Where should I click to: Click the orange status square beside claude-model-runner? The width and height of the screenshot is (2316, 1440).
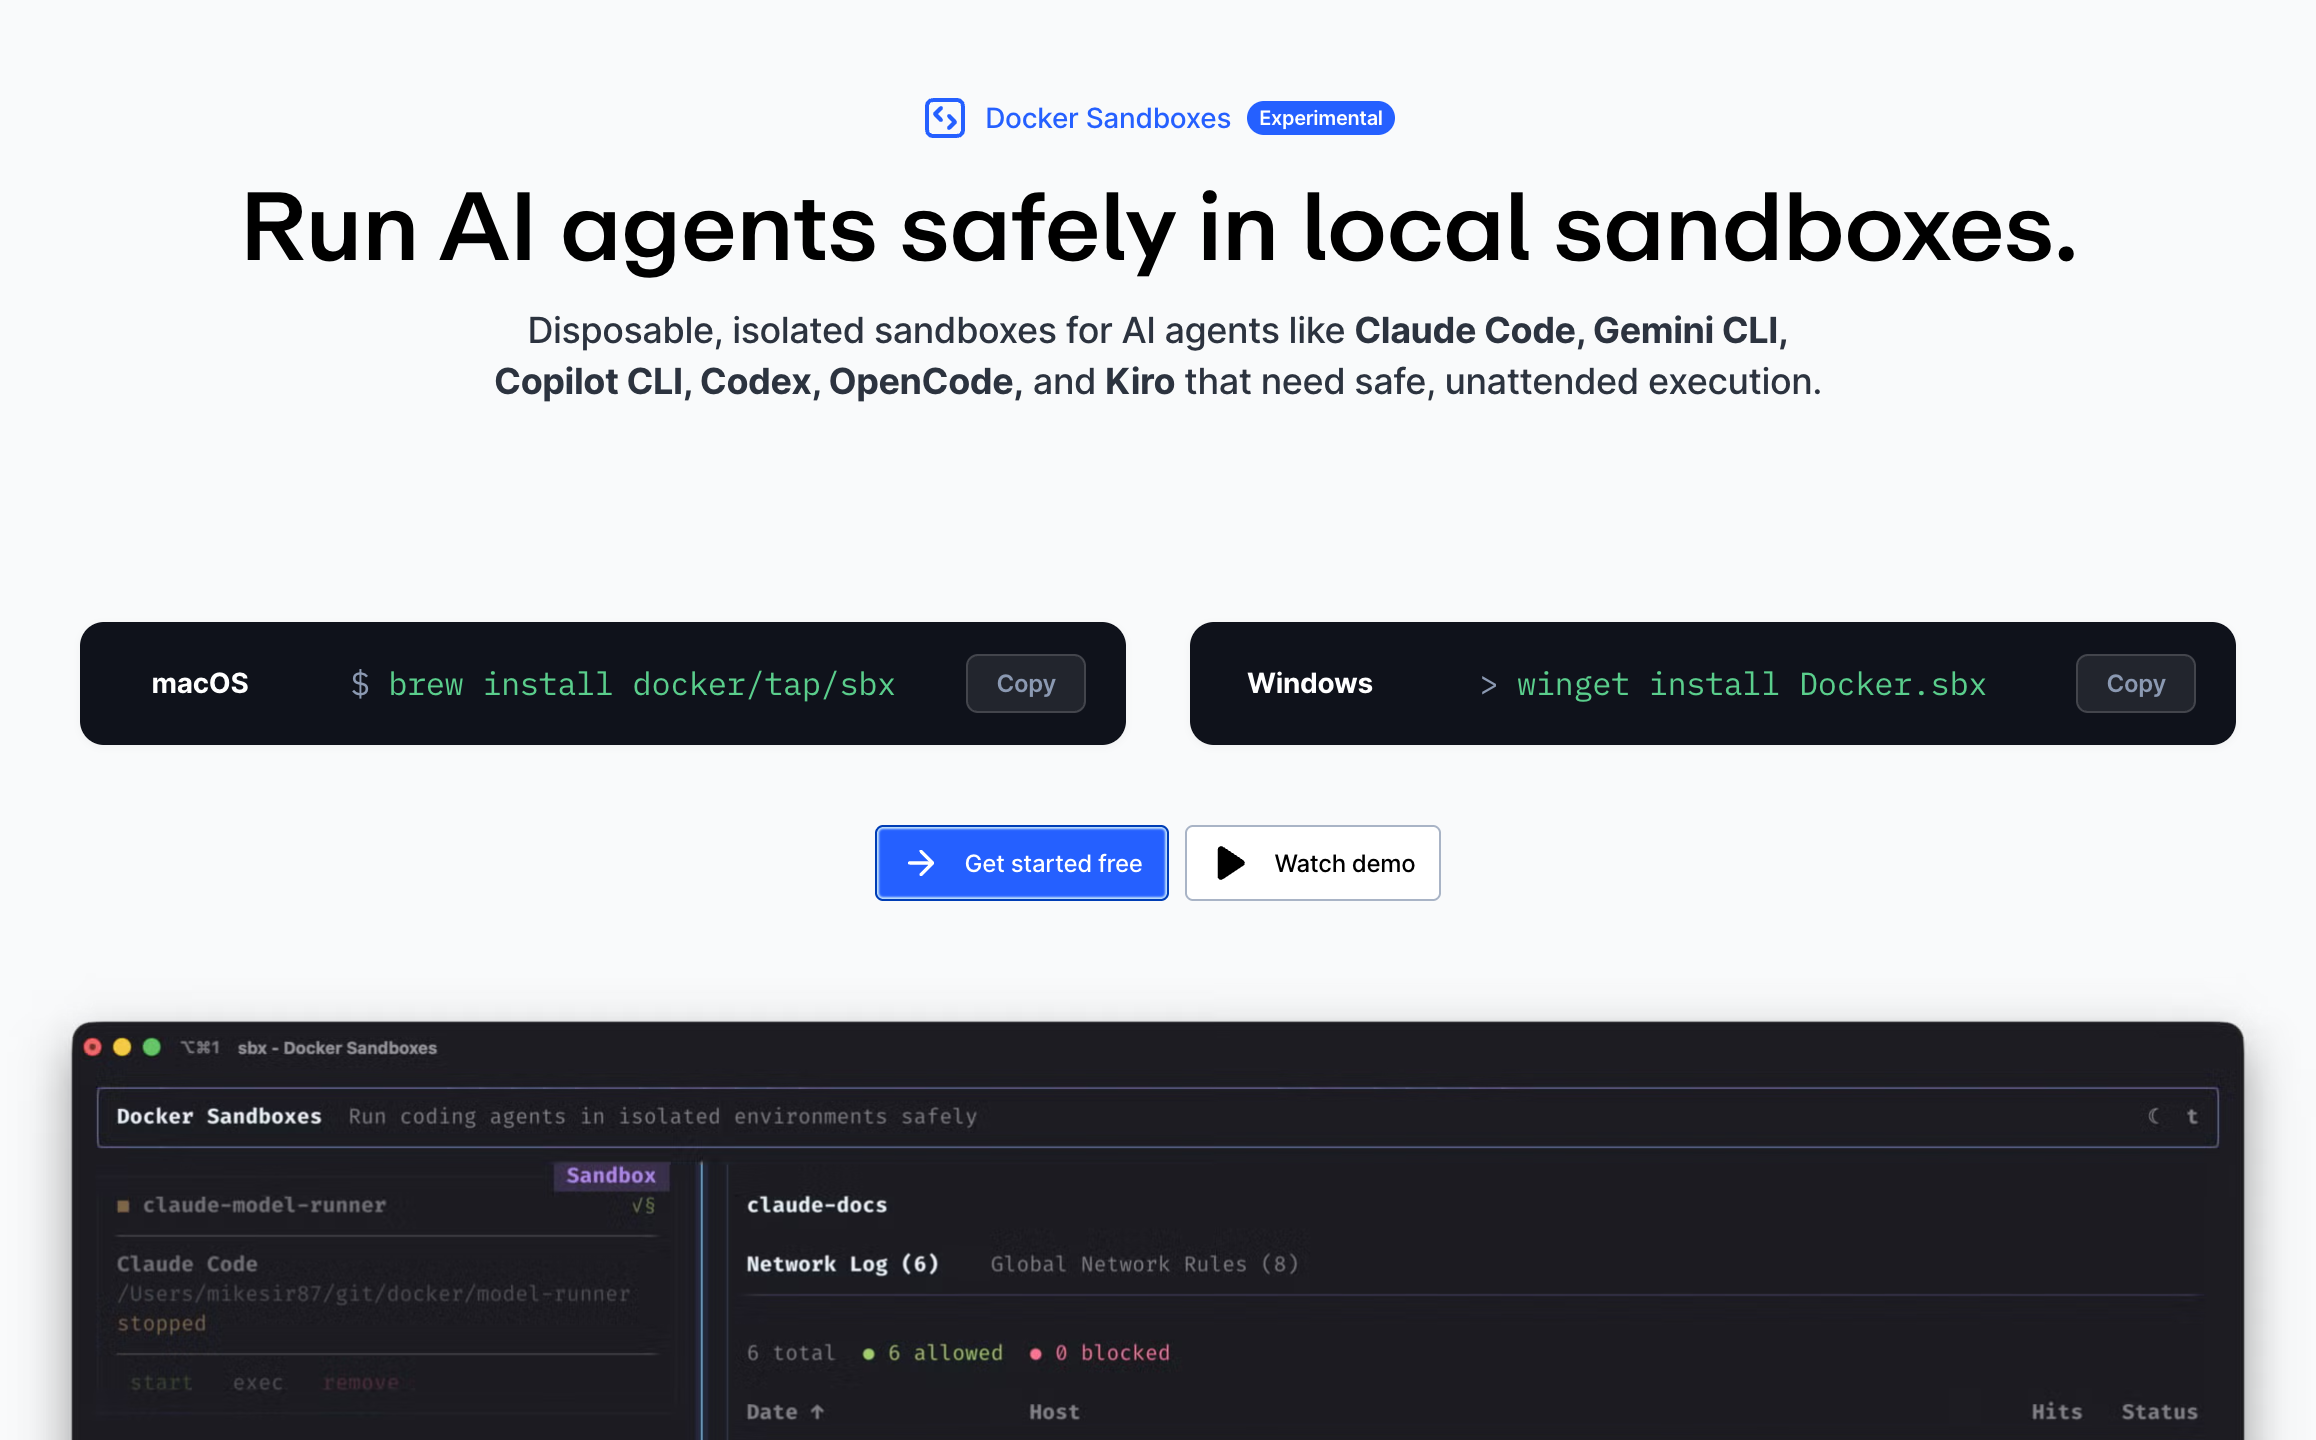[122, 1205]
